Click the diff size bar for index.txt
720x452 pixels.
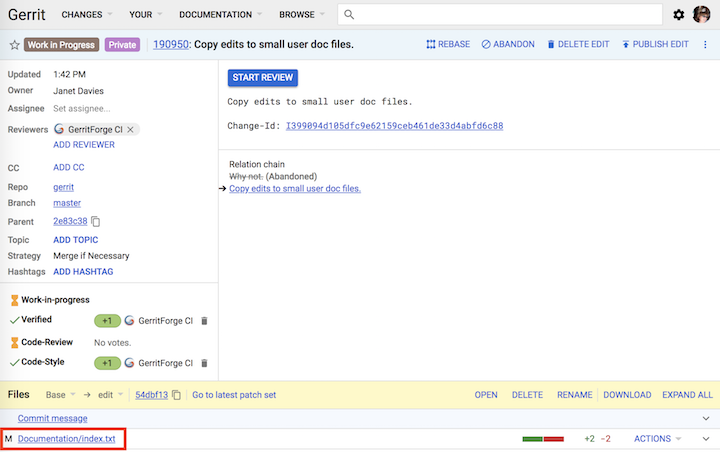click(x=543, y=439)
